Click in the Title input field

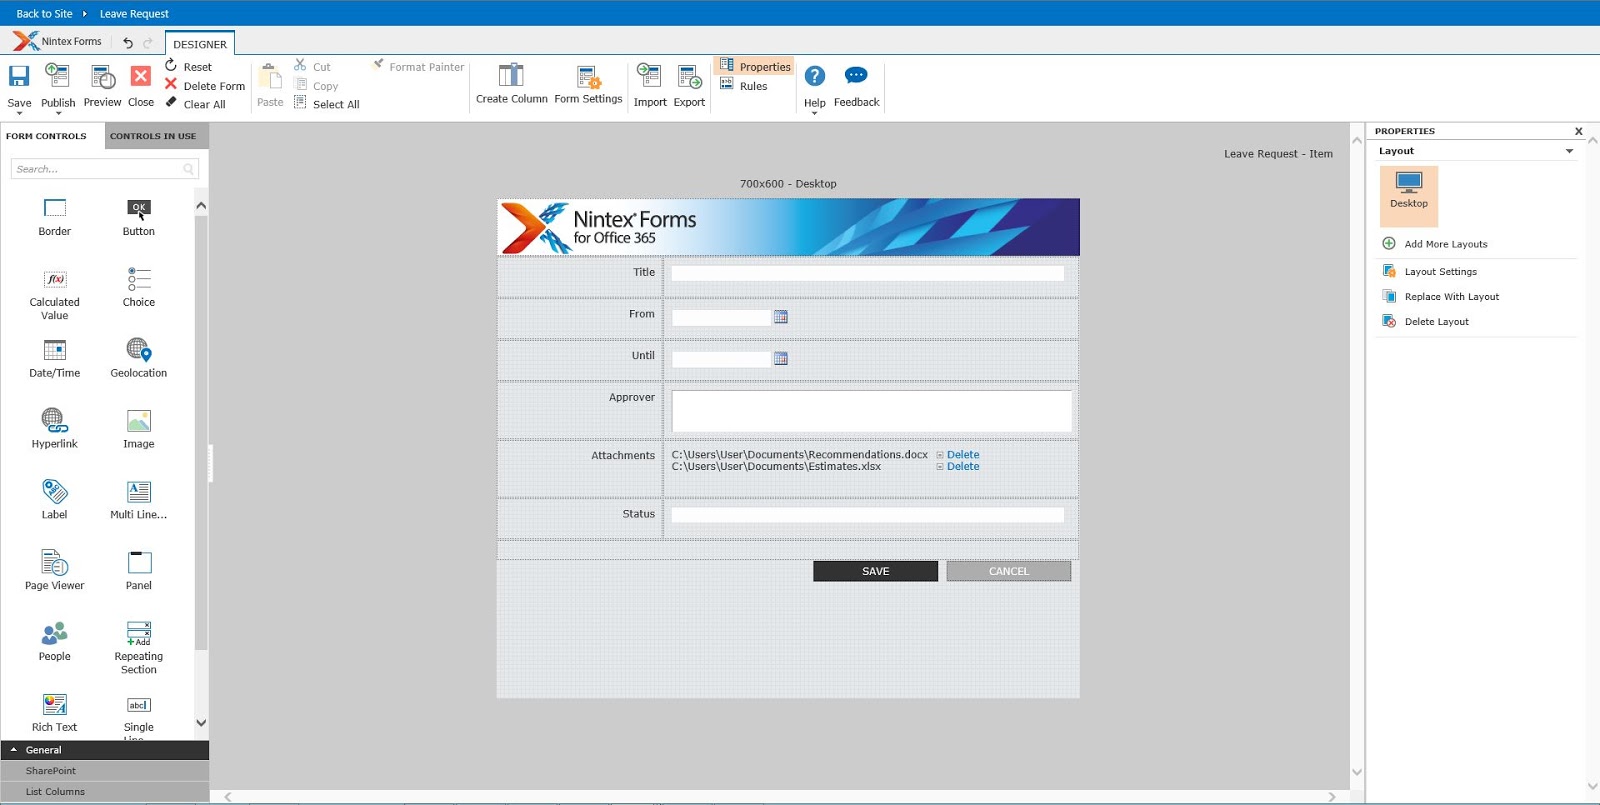click(868, 273)
